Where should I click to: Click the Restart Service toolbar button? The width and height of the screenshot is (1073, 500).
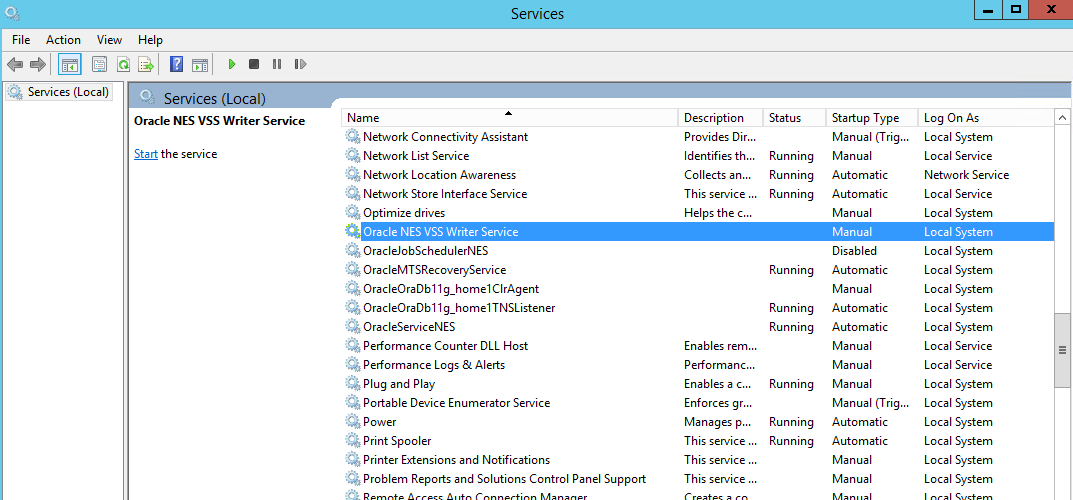click(300, 64)
